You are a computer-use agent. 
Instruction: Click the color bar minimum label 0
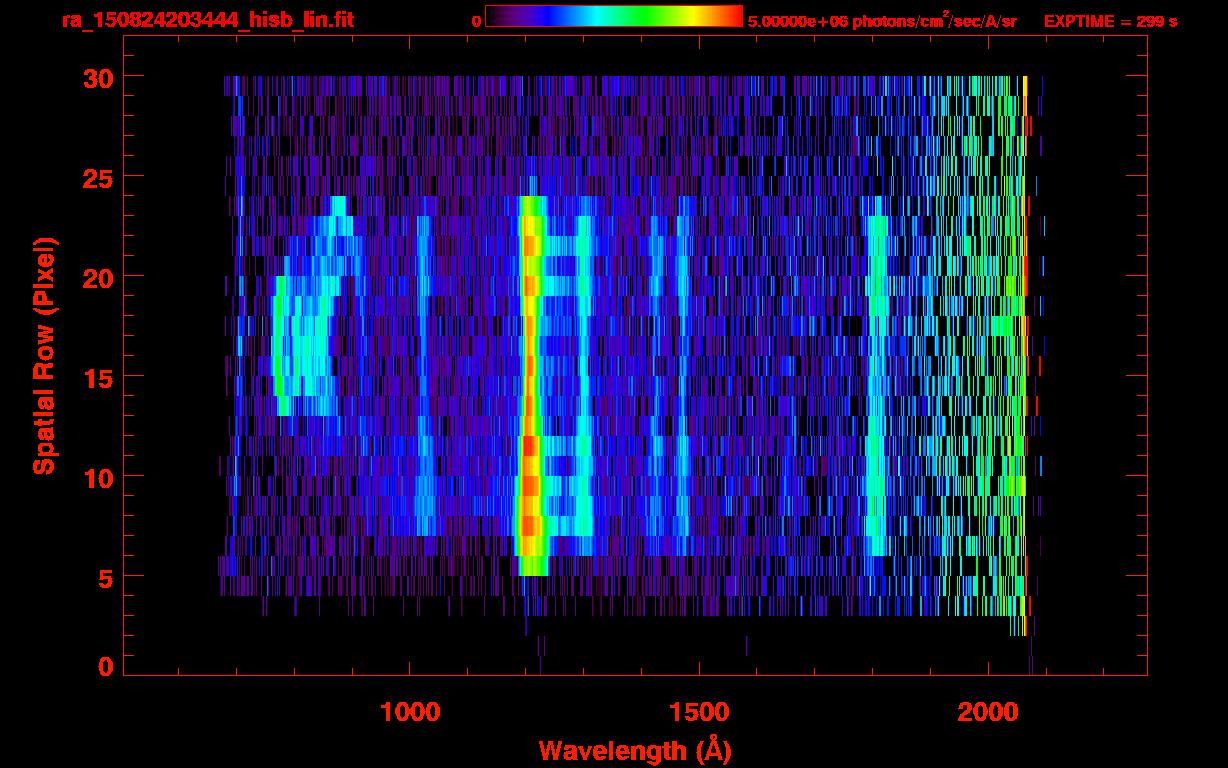pos(477,21)
